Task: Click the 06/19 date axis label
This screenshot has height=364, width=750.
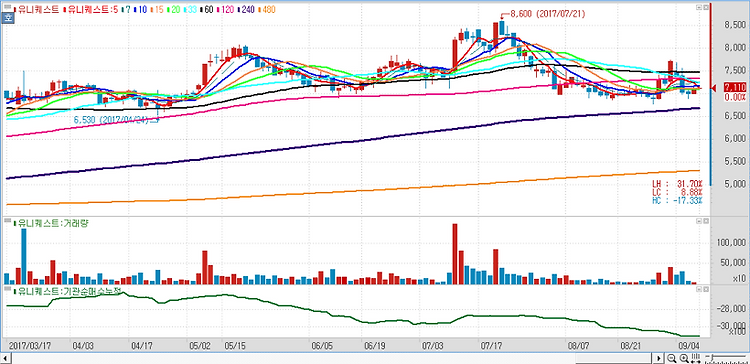Action: click(x=375, y=345)
